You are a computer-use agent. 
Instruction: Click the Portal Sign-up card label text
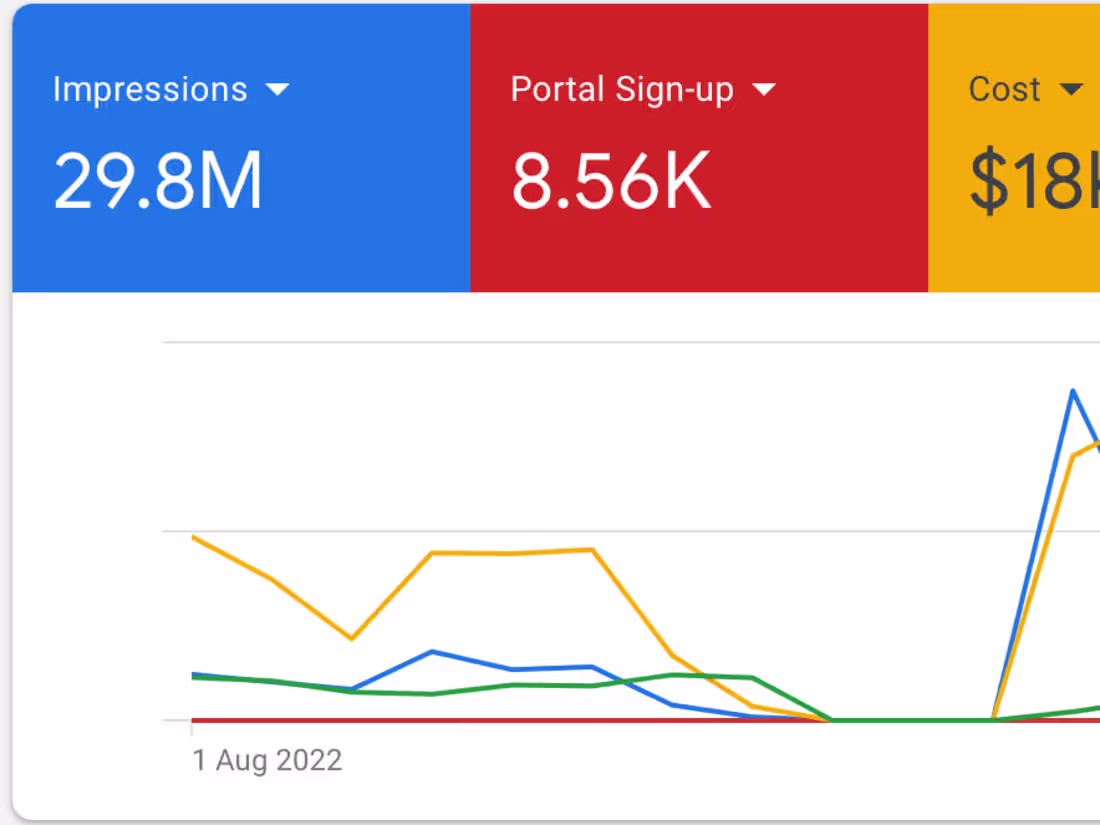tap(619, 89)
